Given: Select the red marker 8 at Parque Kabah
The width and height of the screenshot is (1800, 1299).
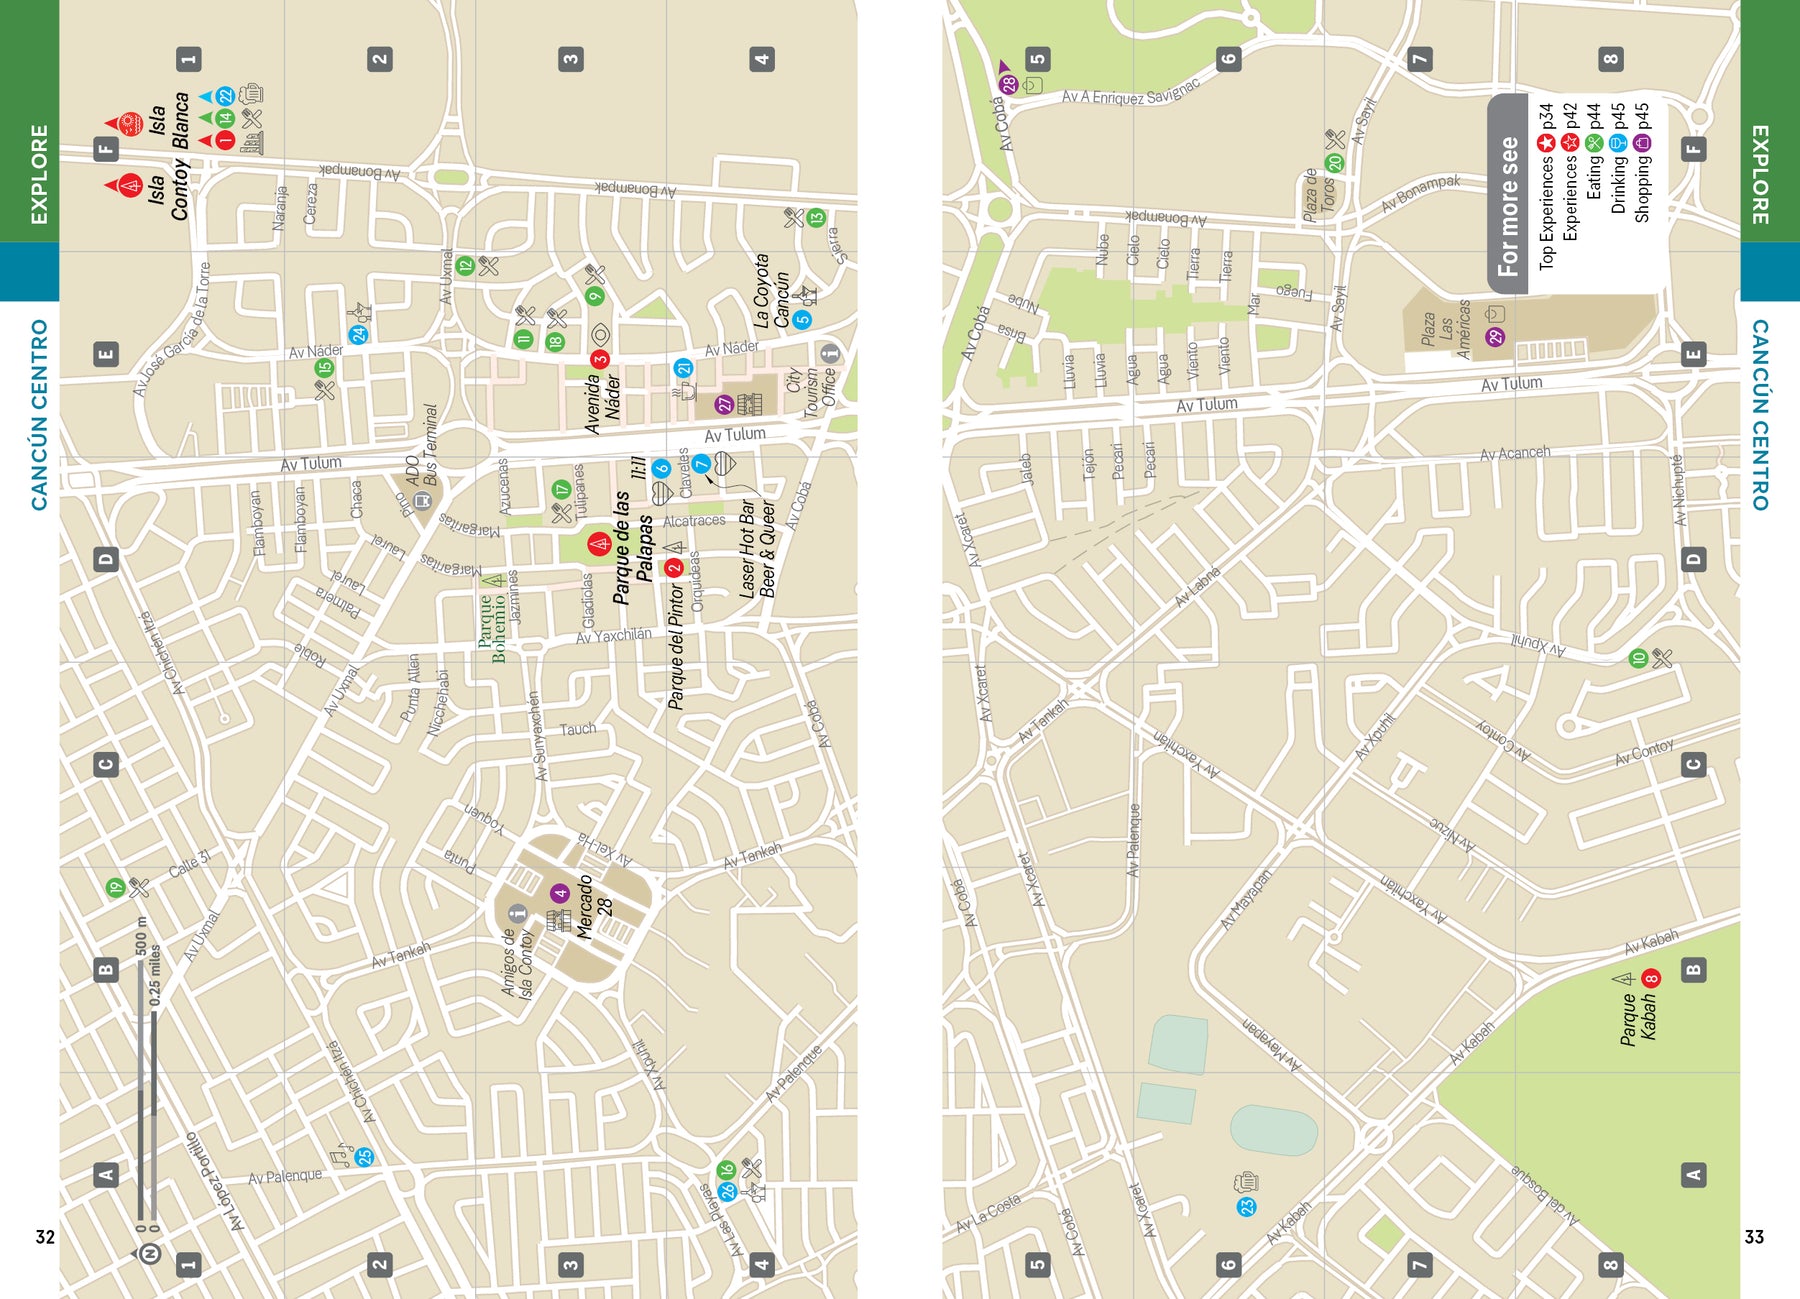Looking at the screenshot, I should click(1651, 978).
